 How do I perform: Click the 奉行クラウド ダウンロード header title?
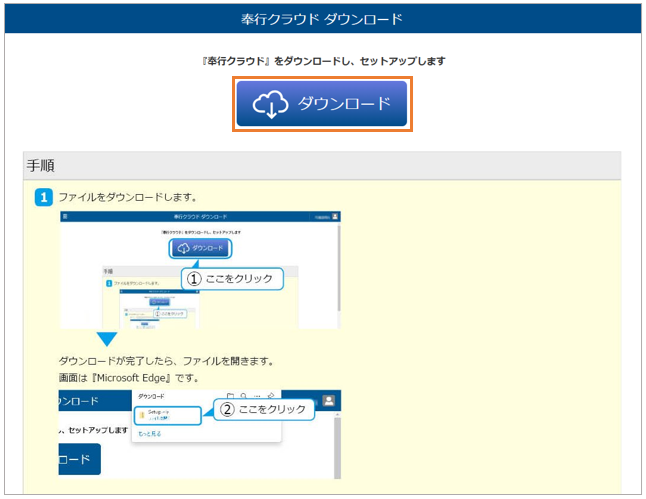[322, 19]
